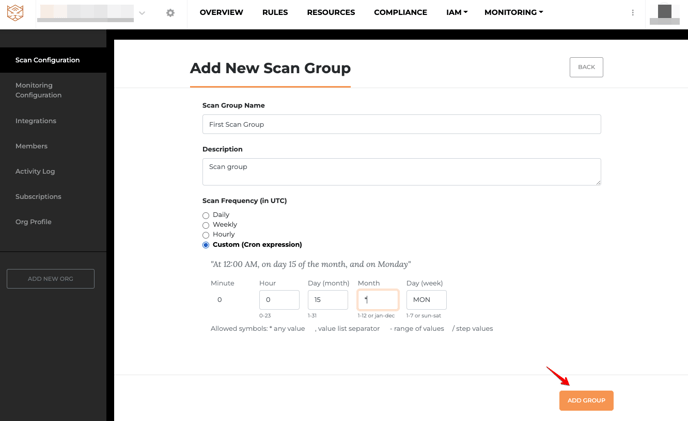The width and height of the screenshot is (688, 421).
Task: Click the user avatar picture
Action: tap(664, 13)
